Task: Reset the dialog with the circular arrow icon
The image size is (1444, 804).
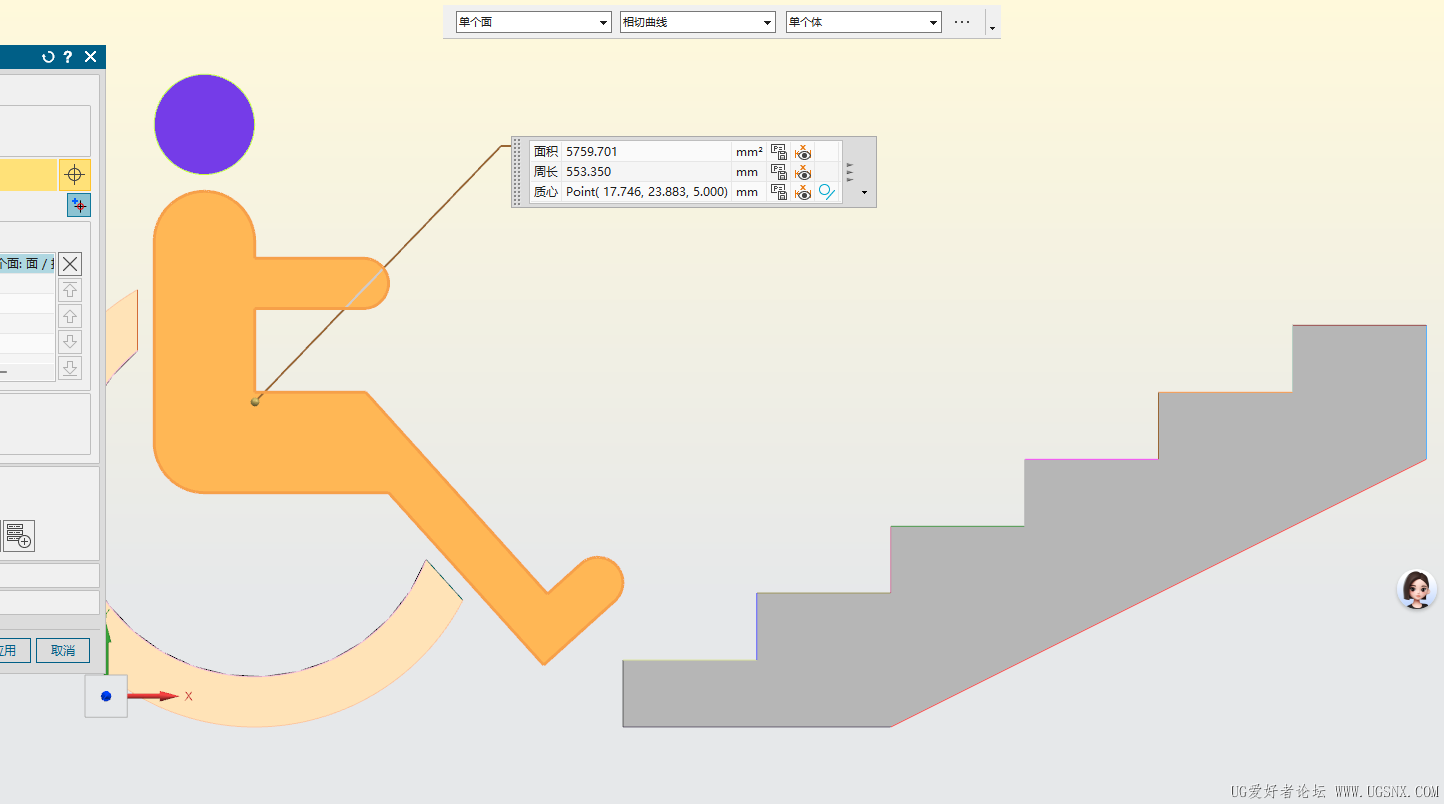Action: click(x=48, y=57)
